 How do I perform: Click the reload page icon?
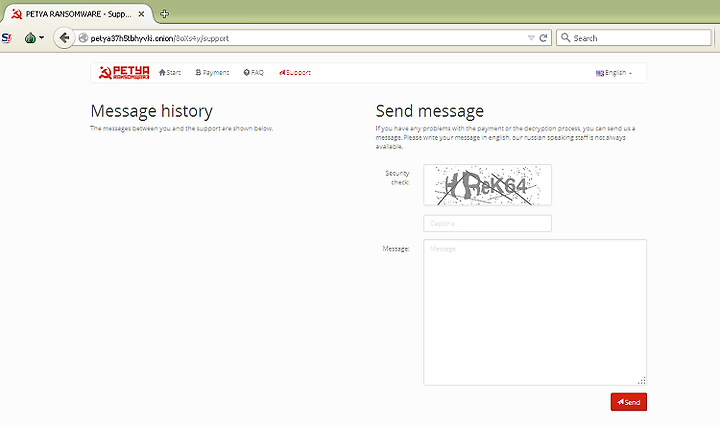(x=543, y=38)
